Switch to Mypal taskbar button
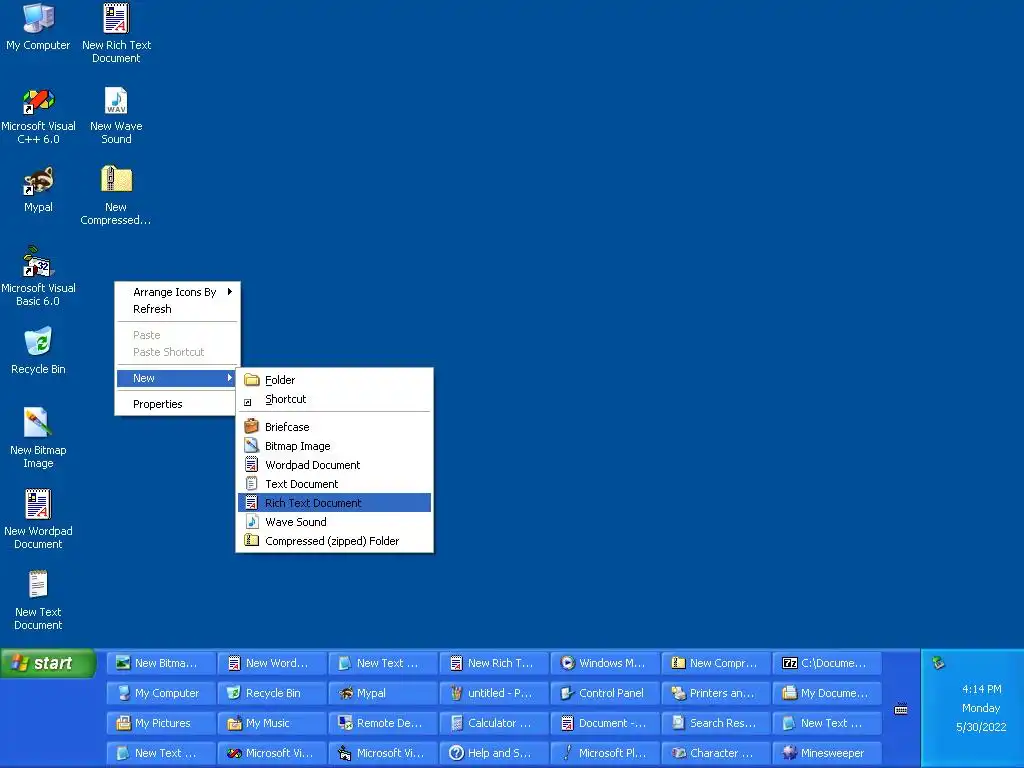This screenshot has height=768, width=1024. pos(383,693)
